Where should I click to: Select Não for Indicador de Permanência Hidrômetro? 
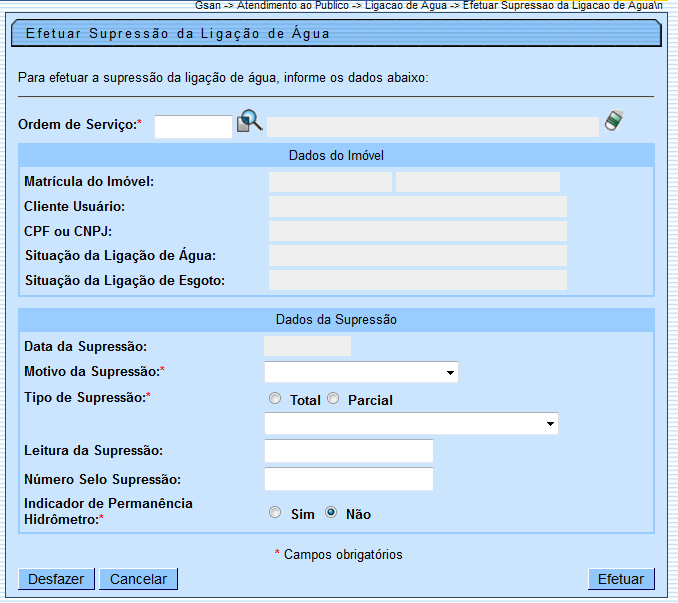pos(331,513)
